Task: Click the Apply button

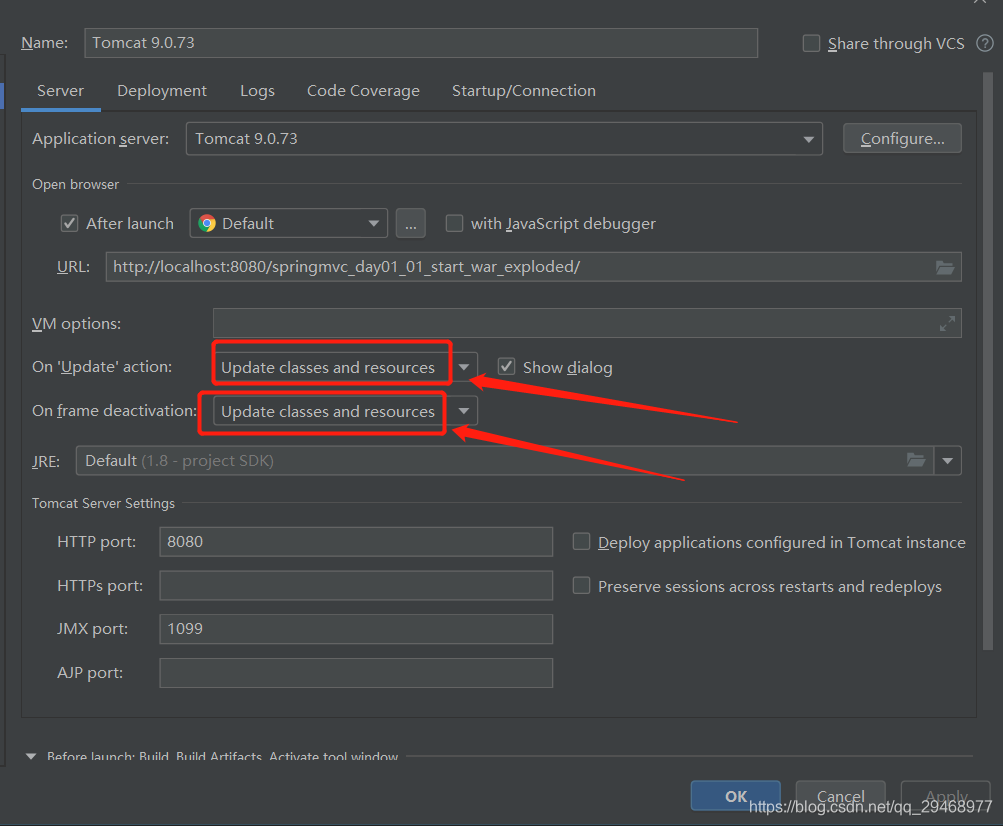Action: pyautogui.click(x=945, y=796)
